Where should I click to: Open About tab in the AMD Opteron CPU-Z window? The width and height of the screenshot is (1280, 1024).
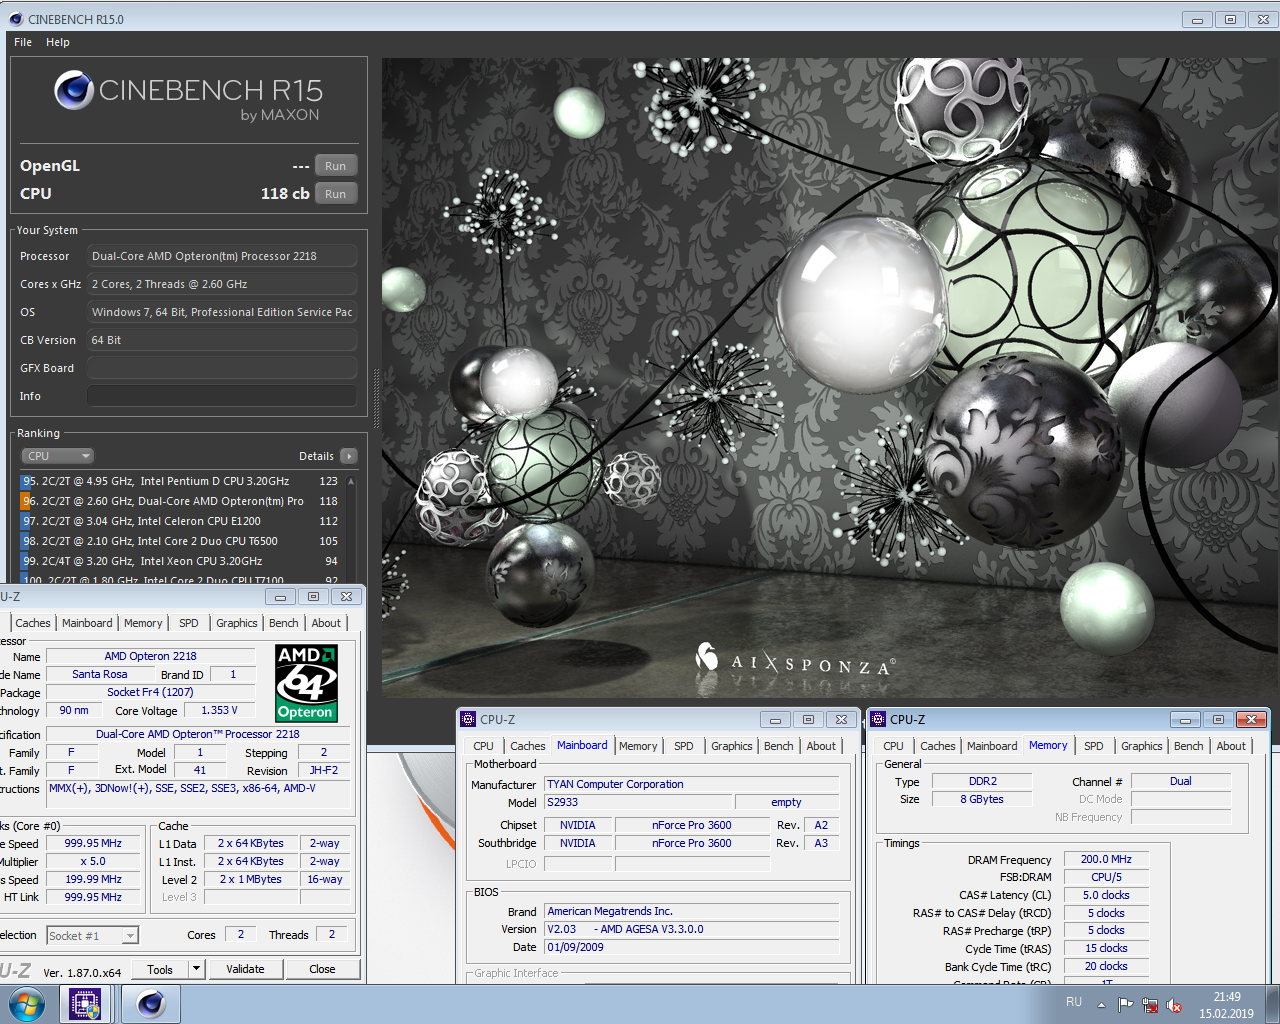tap(326, 623)
